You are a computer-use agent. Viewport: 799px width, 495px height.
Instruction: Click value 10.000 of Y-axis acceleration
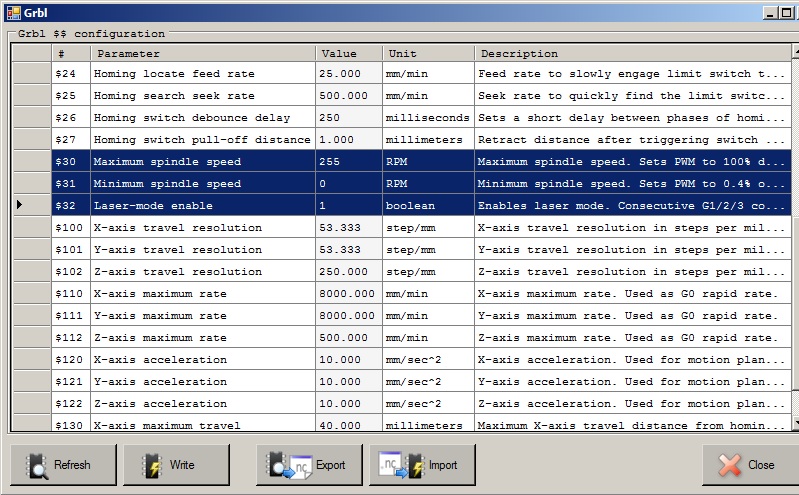(x=349, y=381)
